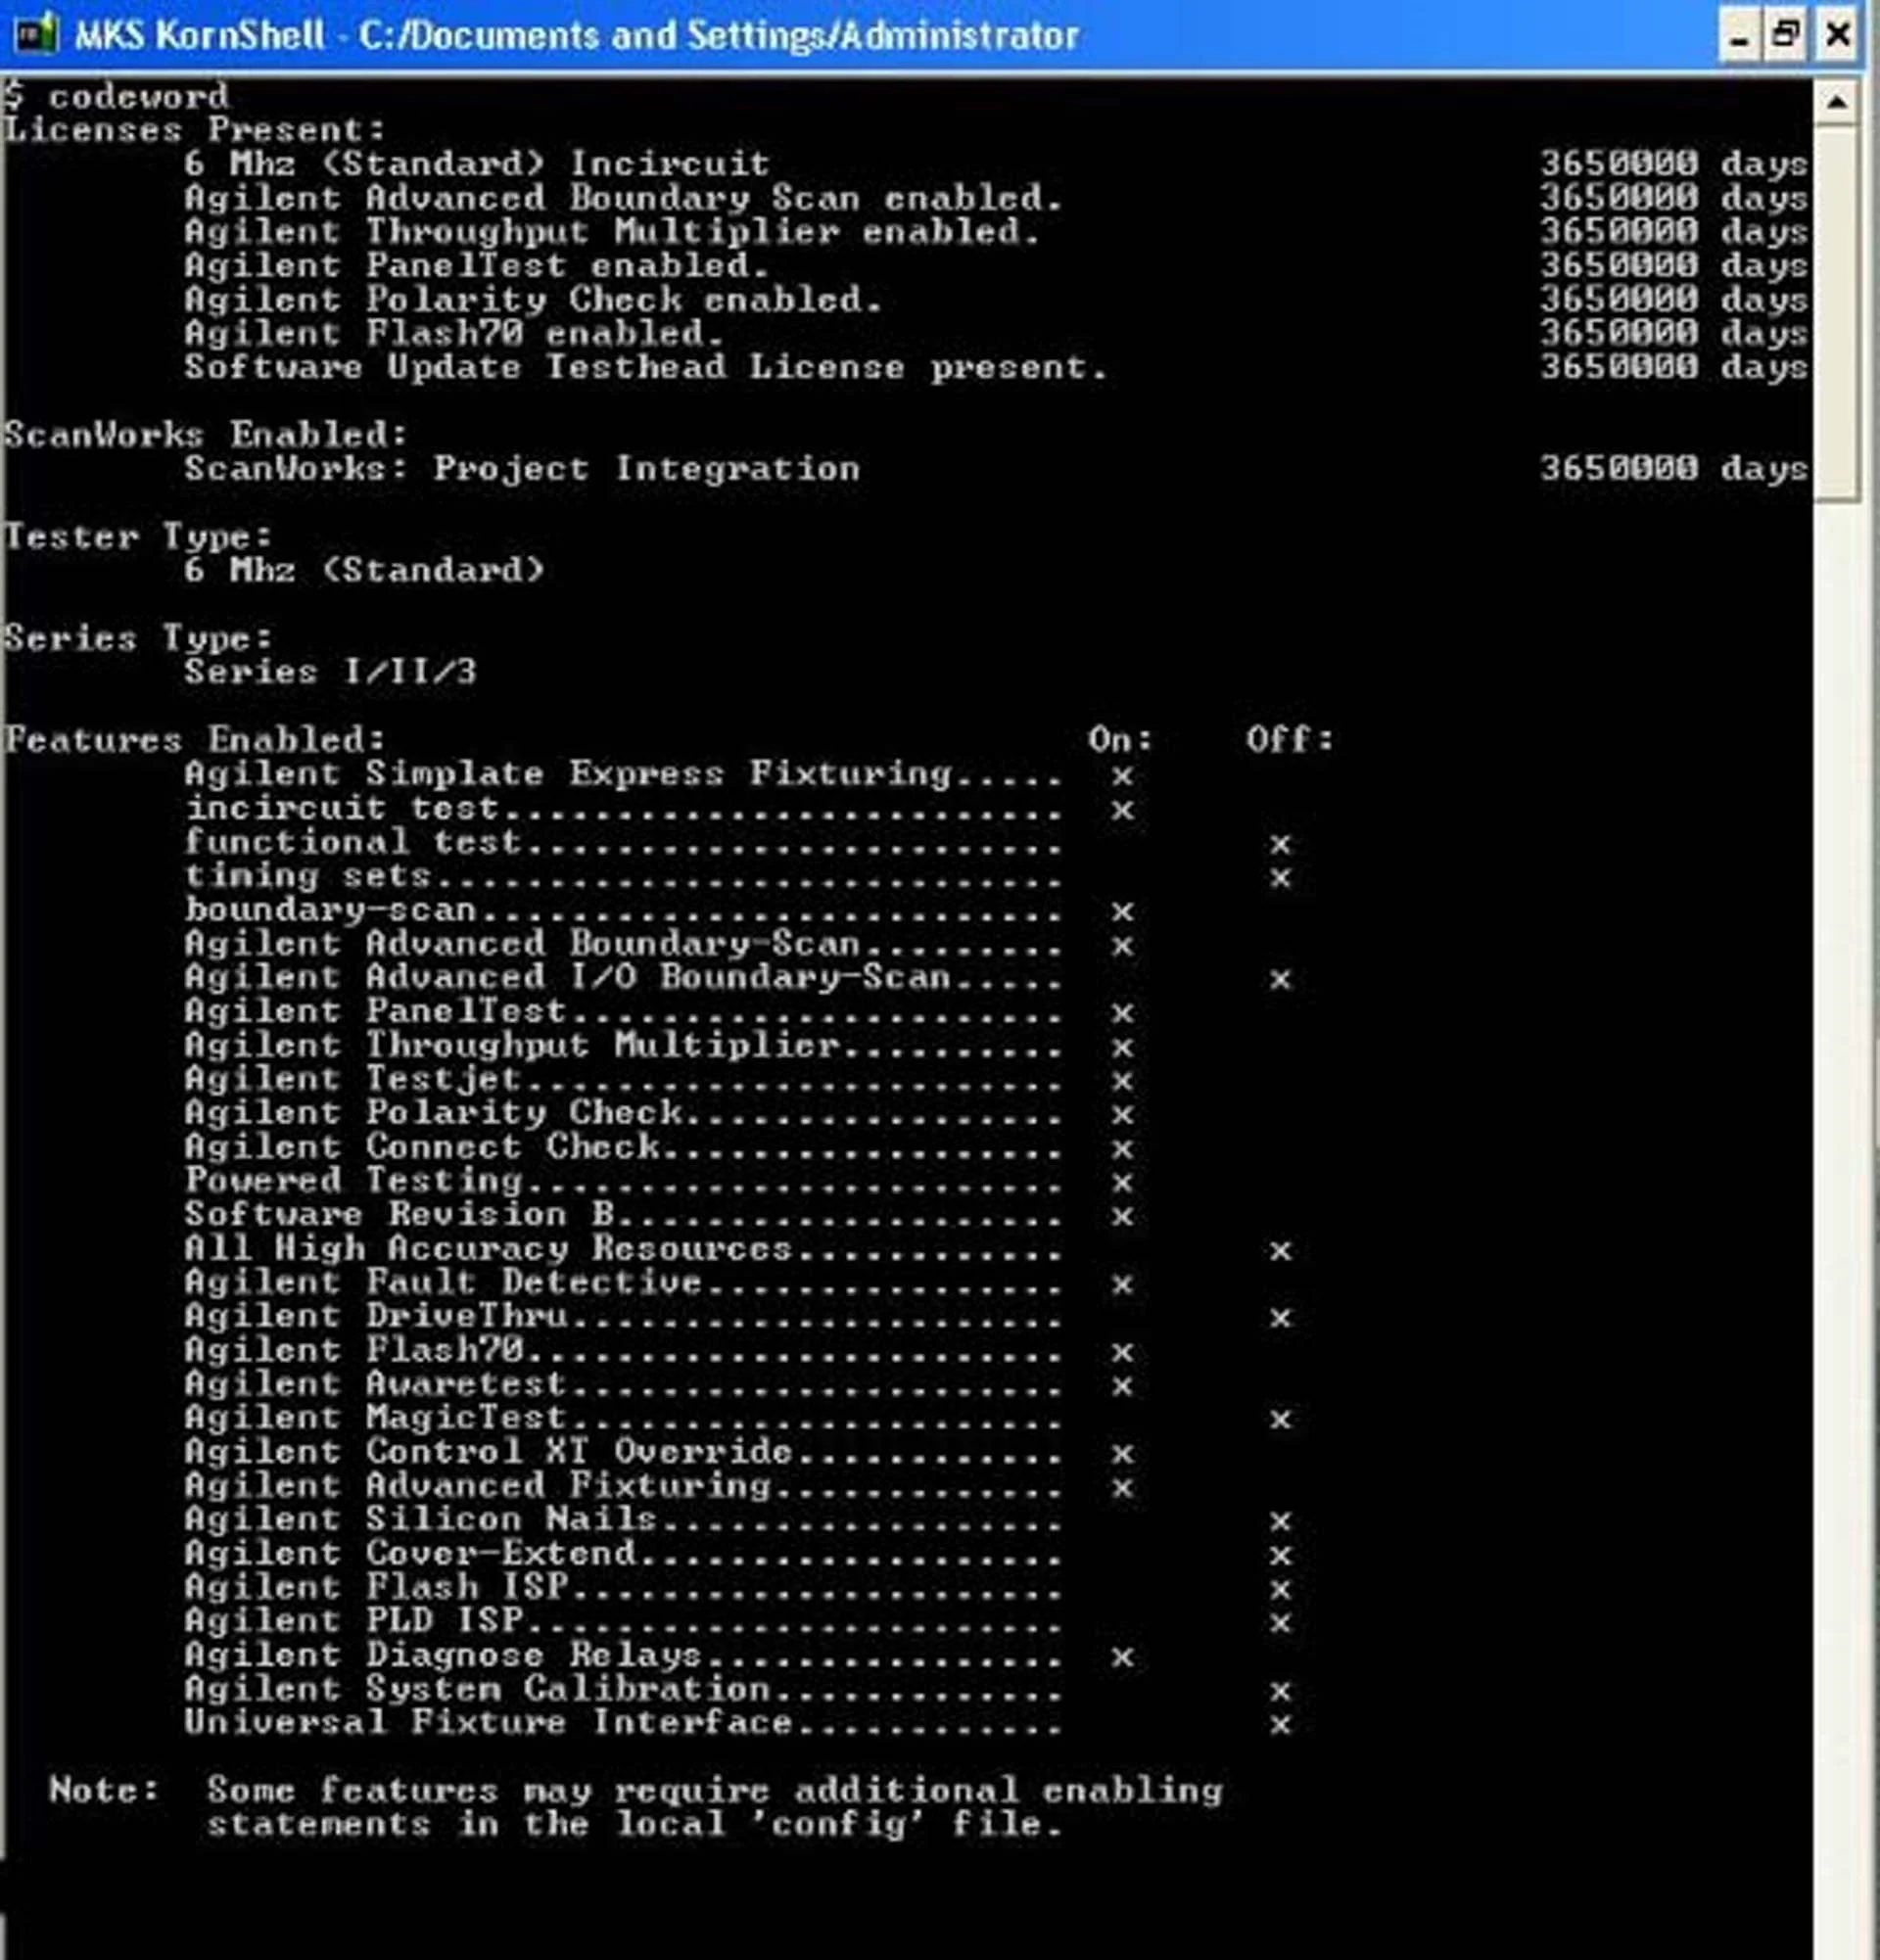Click '6 Mhz (Standard)' under Tester Type
Viewport: 1880px width, 1960px height.
point(364,571)
